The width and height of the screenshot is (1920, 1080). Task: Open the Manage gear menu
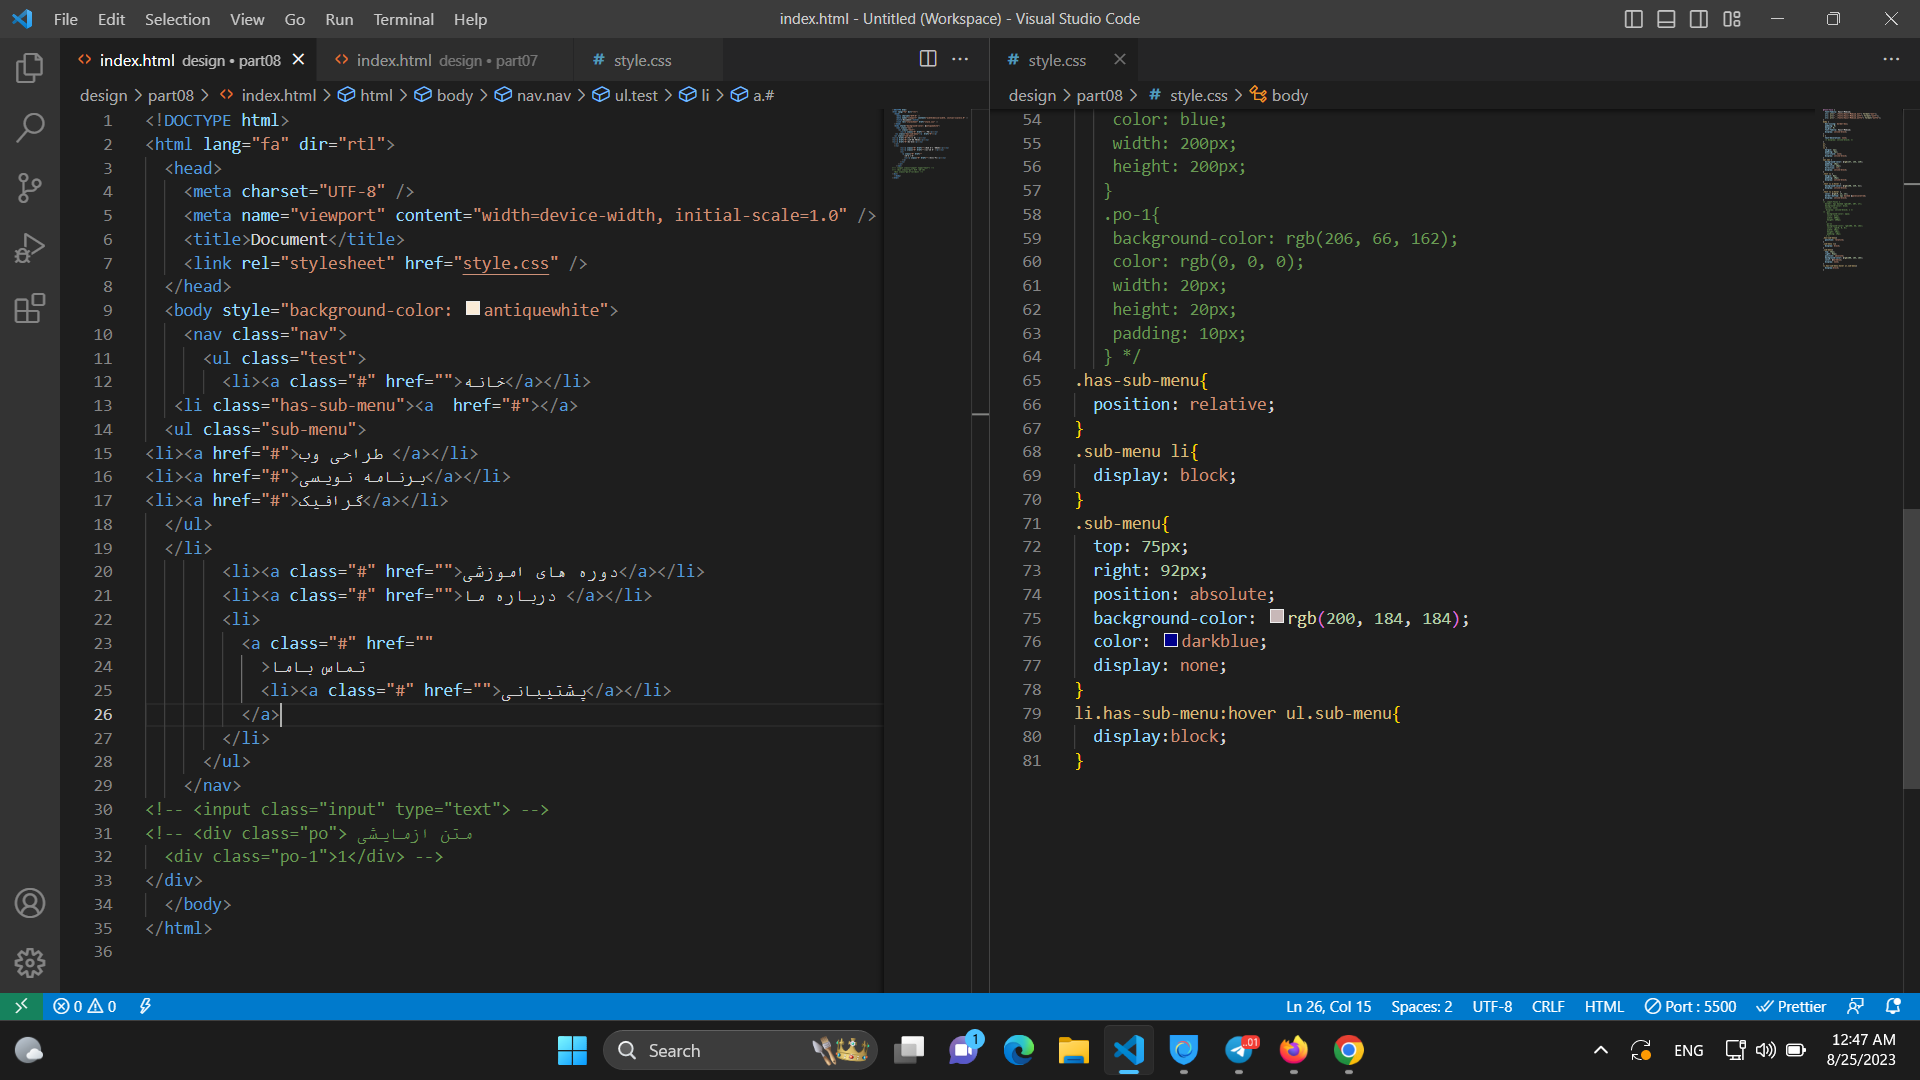(30, 963)
